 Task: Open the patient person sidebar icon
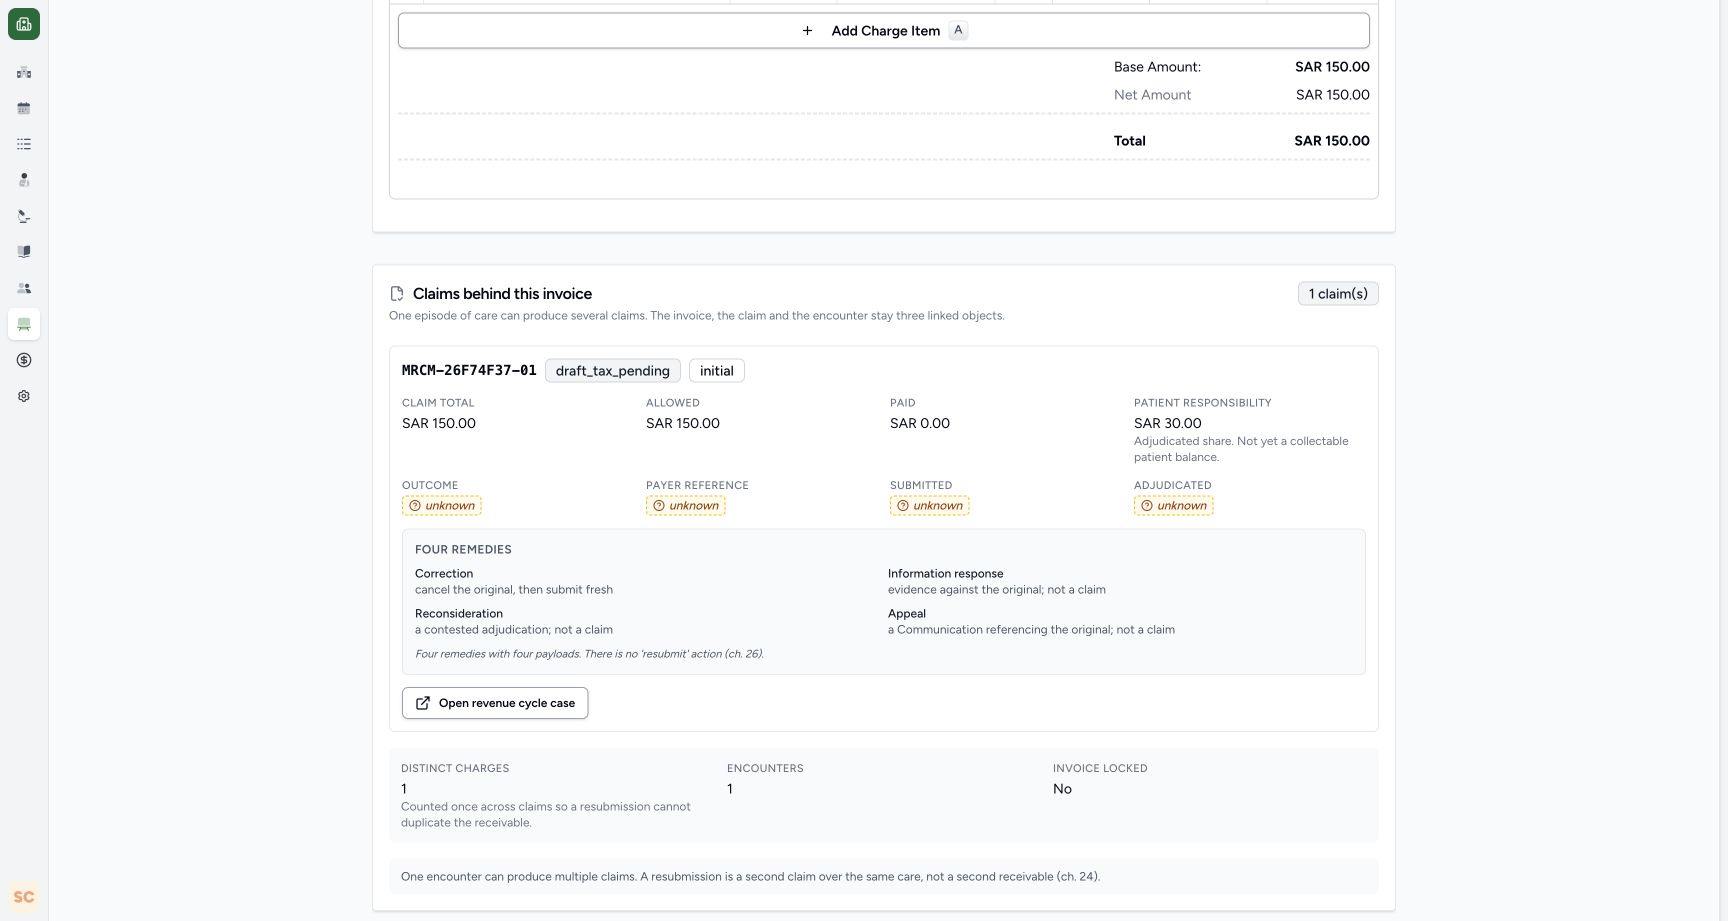click(24, 180)
